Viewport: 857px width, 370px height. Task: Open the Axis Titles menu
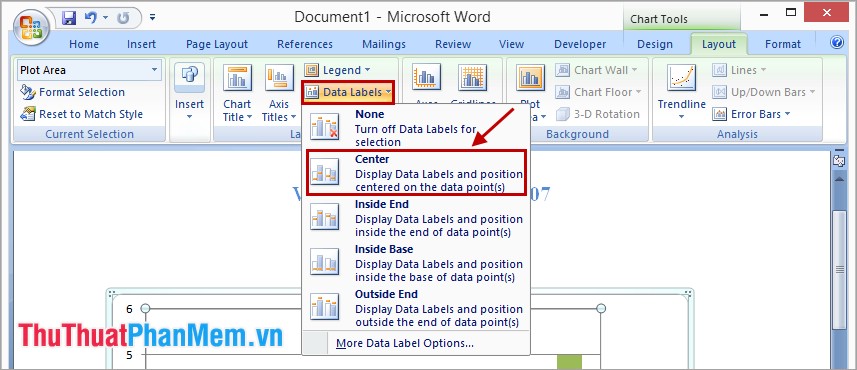[x=279, y=93]
